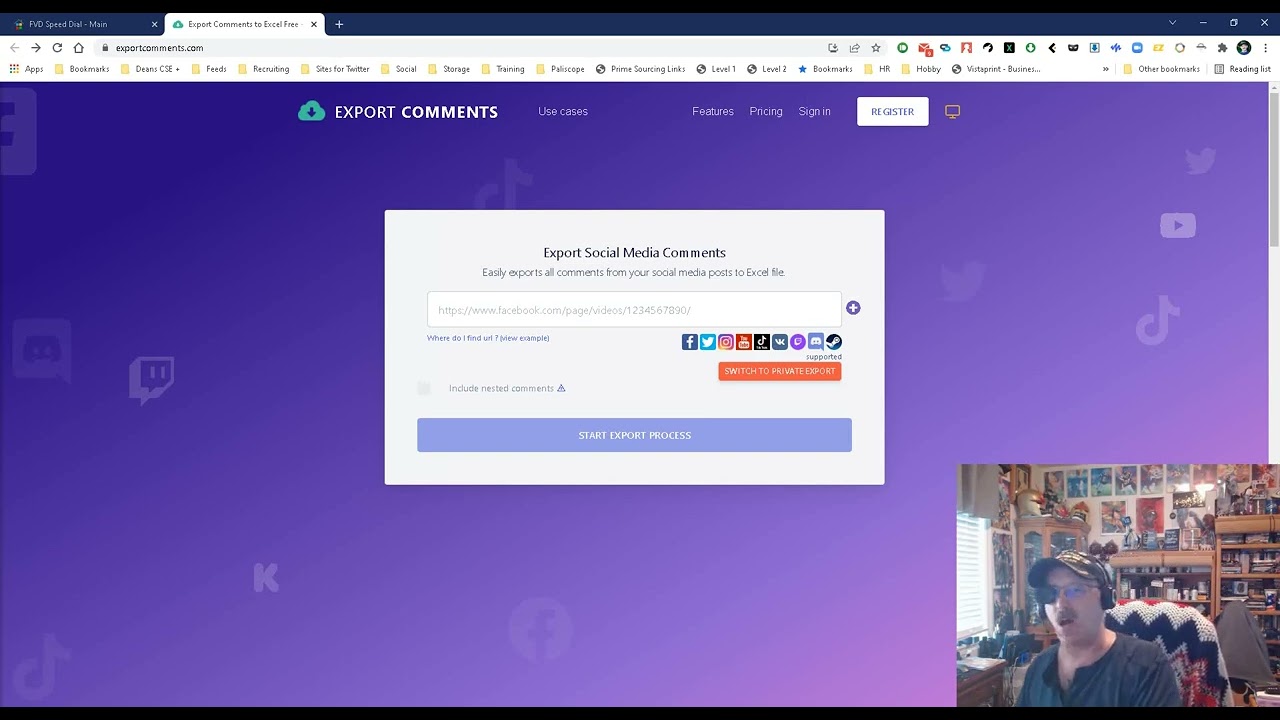This screenshot has width=1280, height=720.
Task: Go to the browser home page icon
Action: tap(79, 48)
